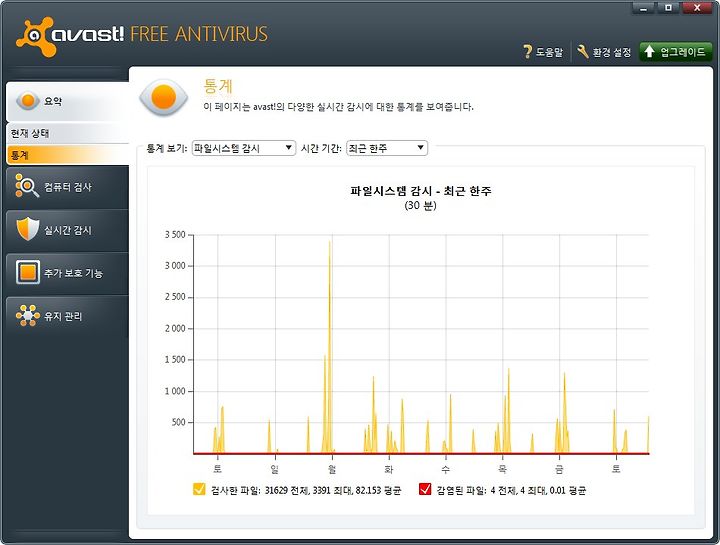The image size is (720, 545).
Task: Click the molecule icon for 유지 관리
Action: click(x=28, y=315)
